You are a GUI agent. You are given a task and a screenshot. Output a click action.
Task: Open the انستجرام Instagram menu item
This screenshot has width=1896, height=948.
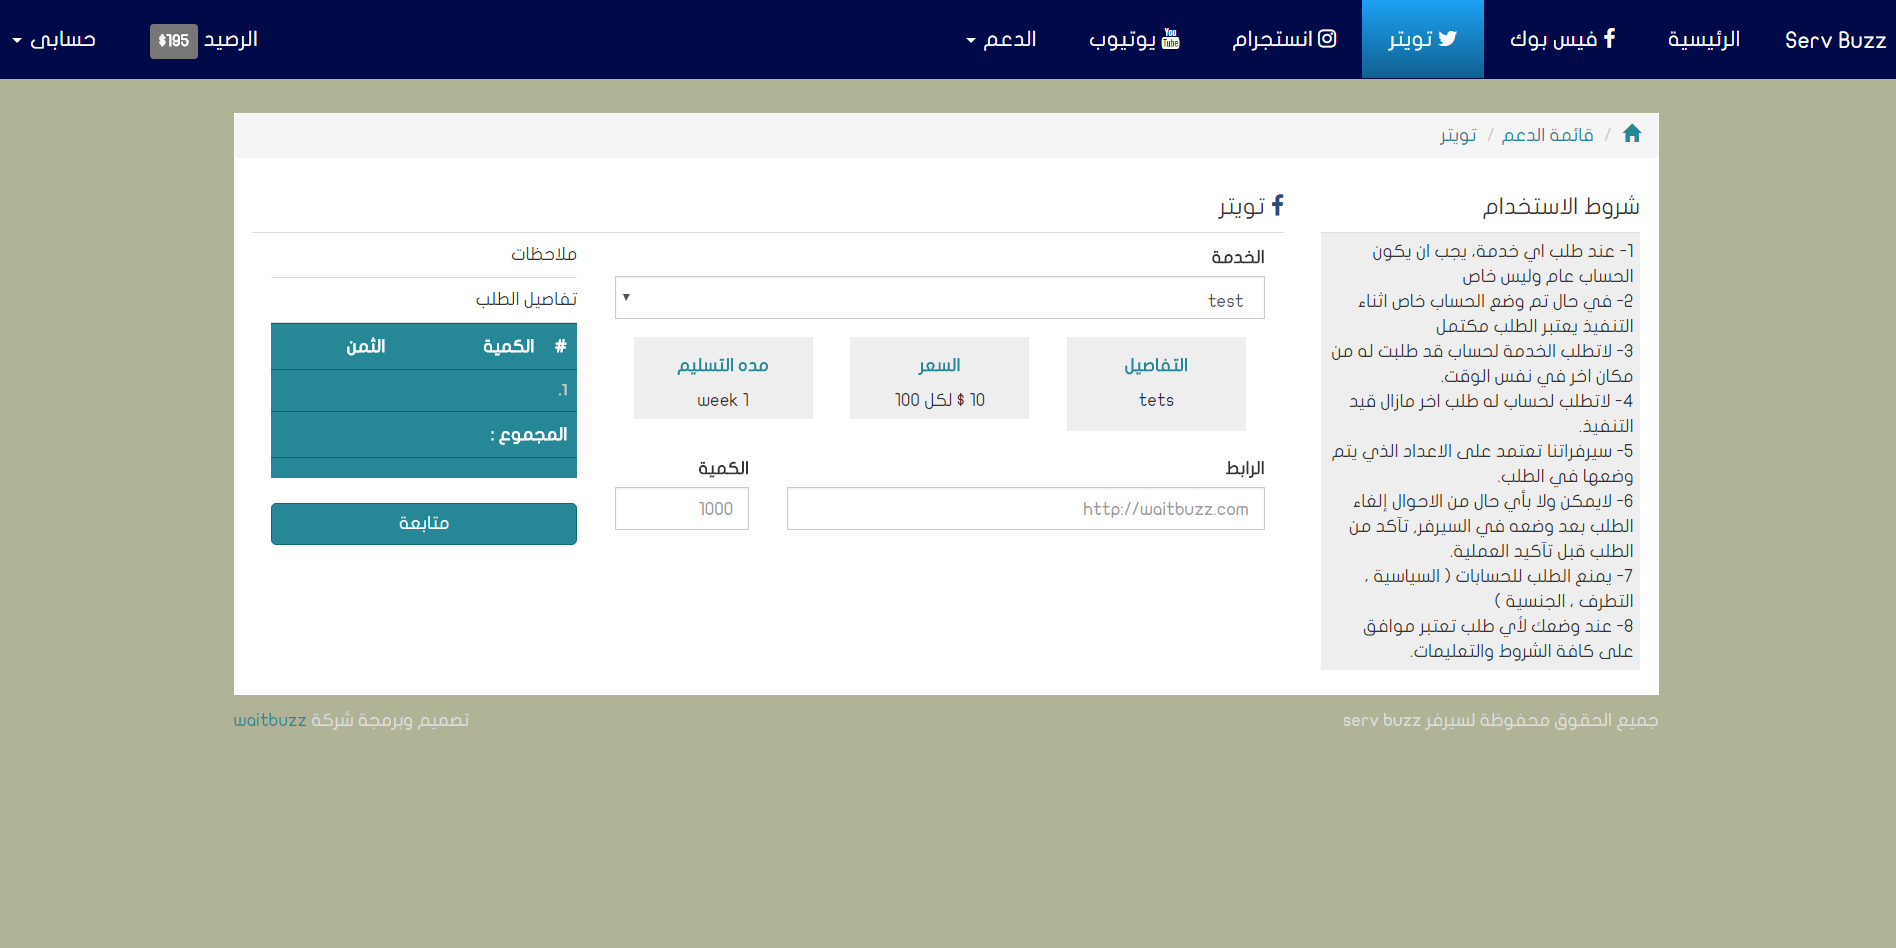click(x=1284, y=39)
